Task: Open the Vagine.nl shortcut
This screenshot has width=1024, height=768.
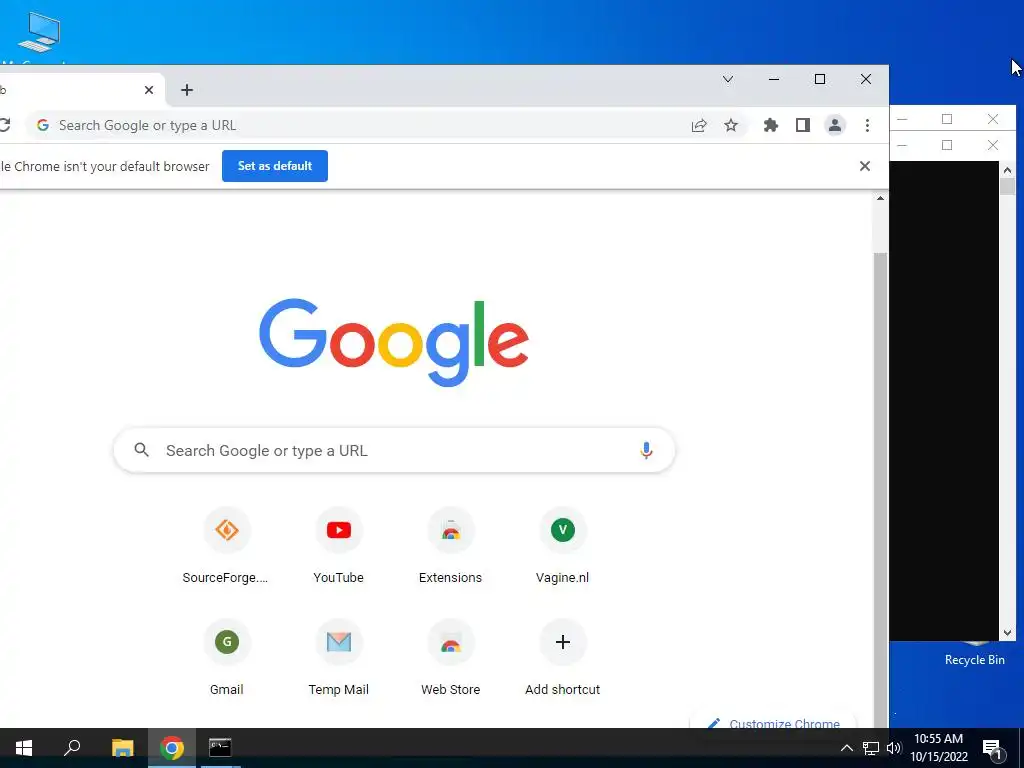Action: click(x=562, y=545)
